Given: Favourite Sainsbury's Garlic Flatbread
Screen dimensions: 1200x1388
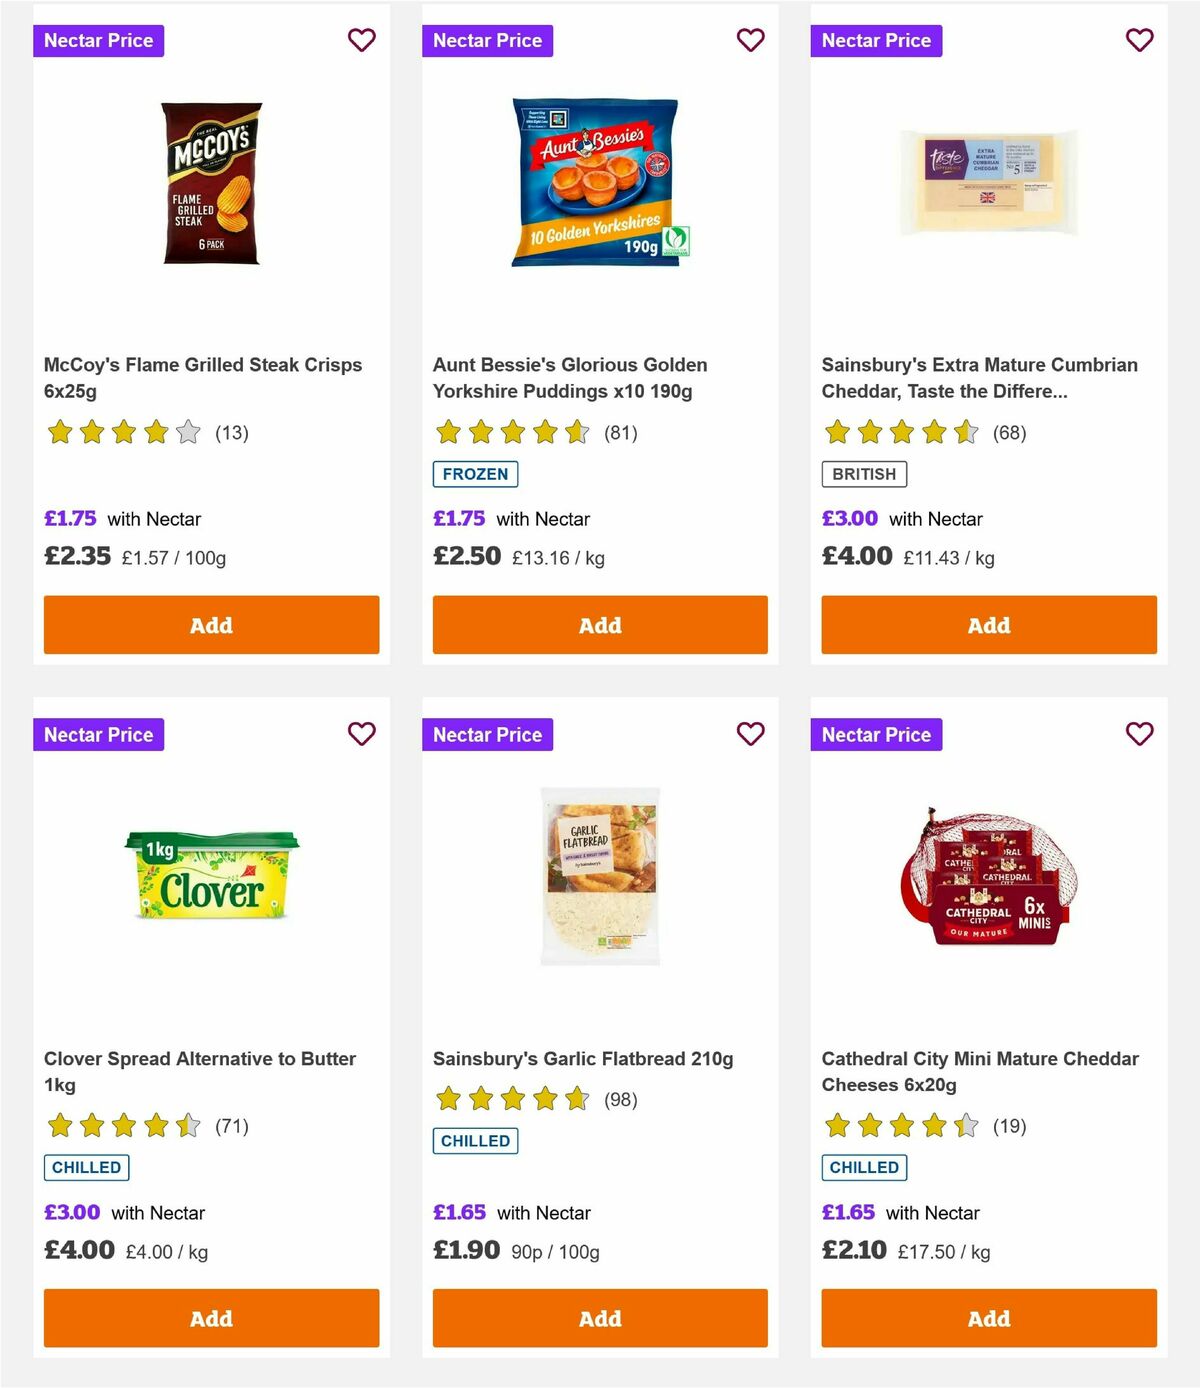Looking at the screenshot, I should tap(750, 733).
